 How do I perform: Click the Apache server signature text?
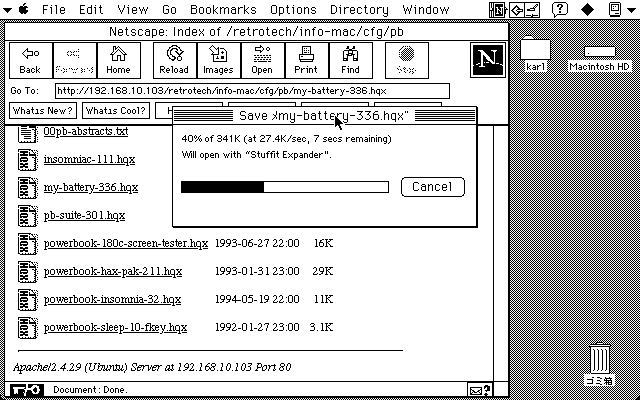pyautogui.click(x=152, y=367)
